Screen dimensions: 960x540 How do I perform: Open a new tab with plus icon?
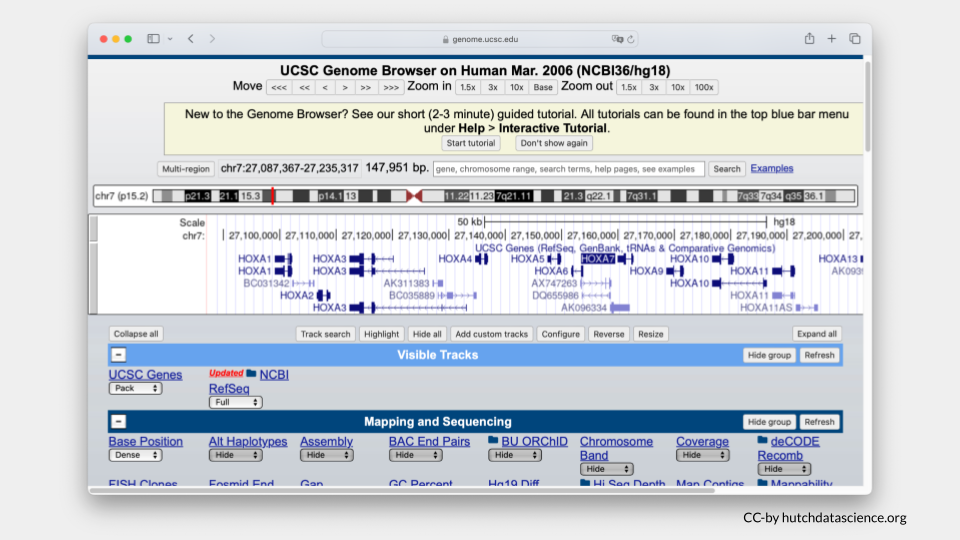(831, 39)
